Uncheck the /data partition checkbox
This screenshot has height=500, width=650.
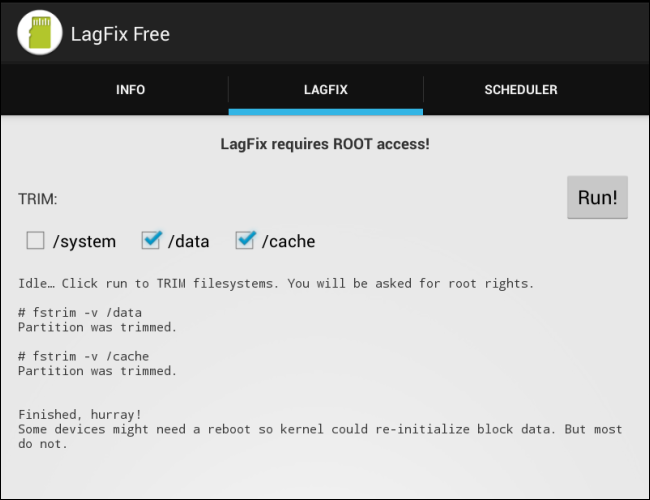[152, 240]
